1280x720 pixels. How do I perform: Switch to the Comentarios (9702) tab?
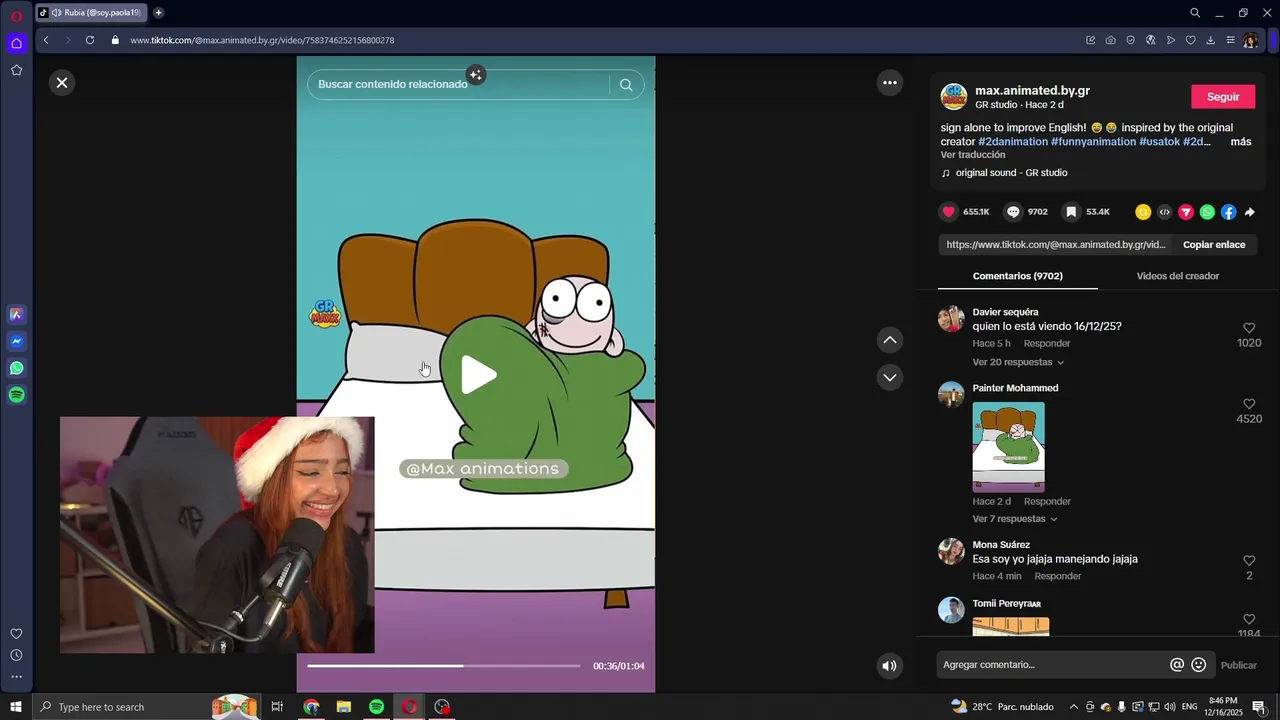point(1017,276)
